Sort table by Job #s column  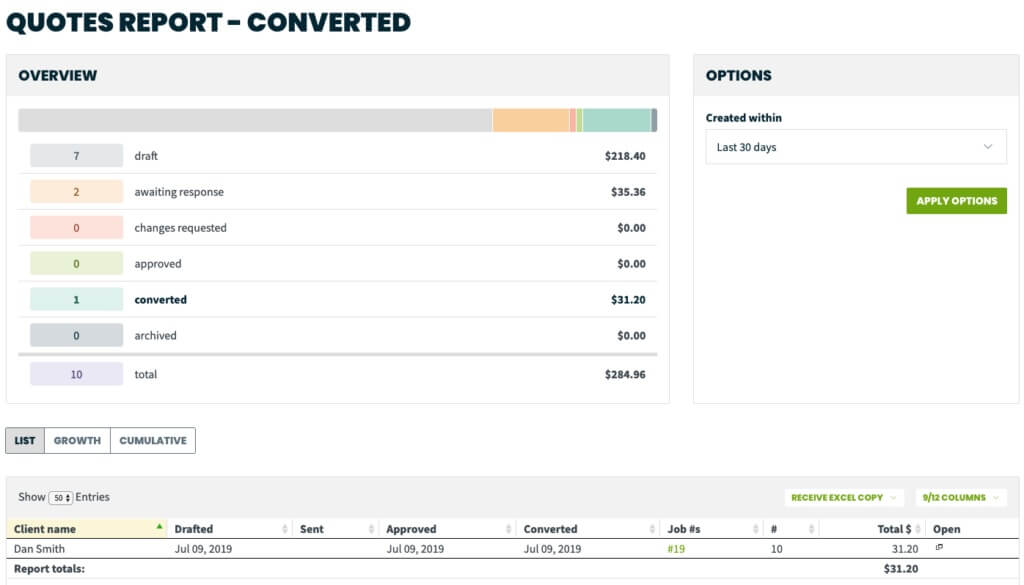pos(711,529)
